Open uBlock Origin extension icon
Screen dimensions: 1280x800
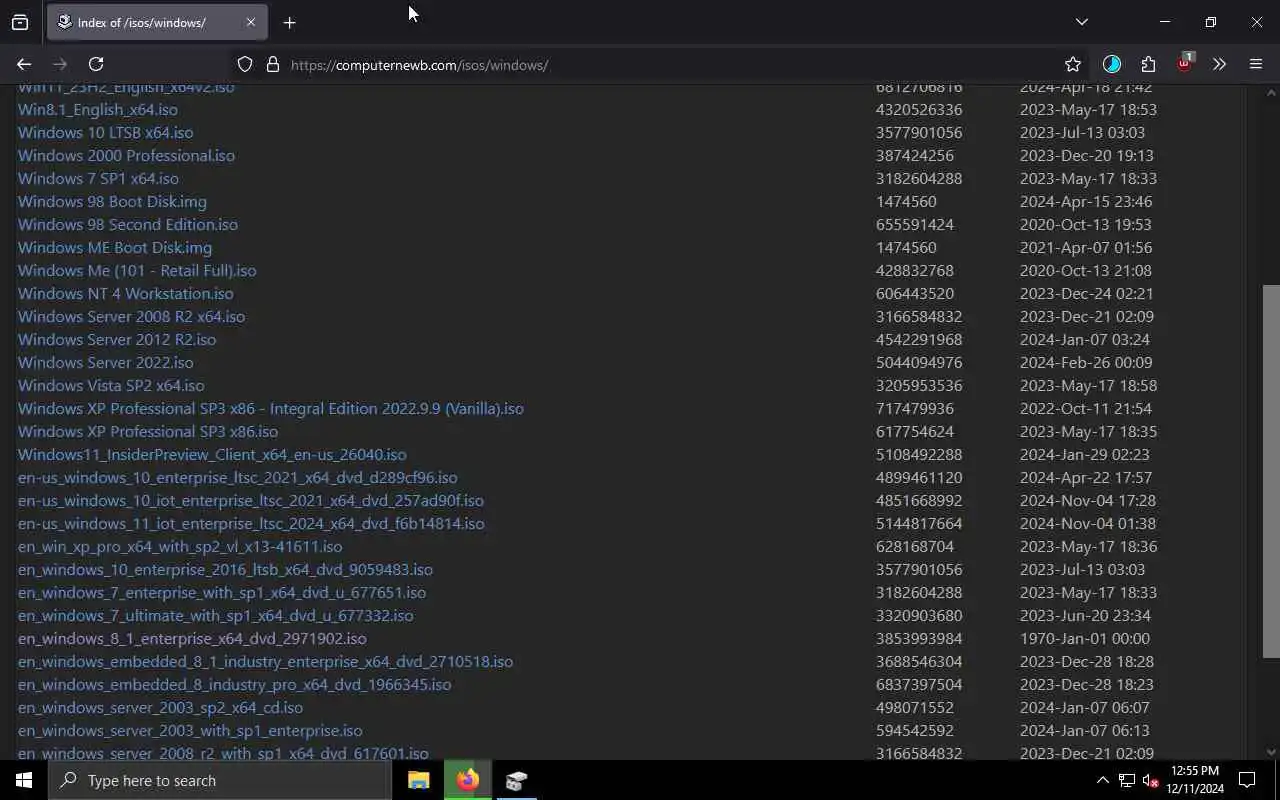click(1185, 64)
